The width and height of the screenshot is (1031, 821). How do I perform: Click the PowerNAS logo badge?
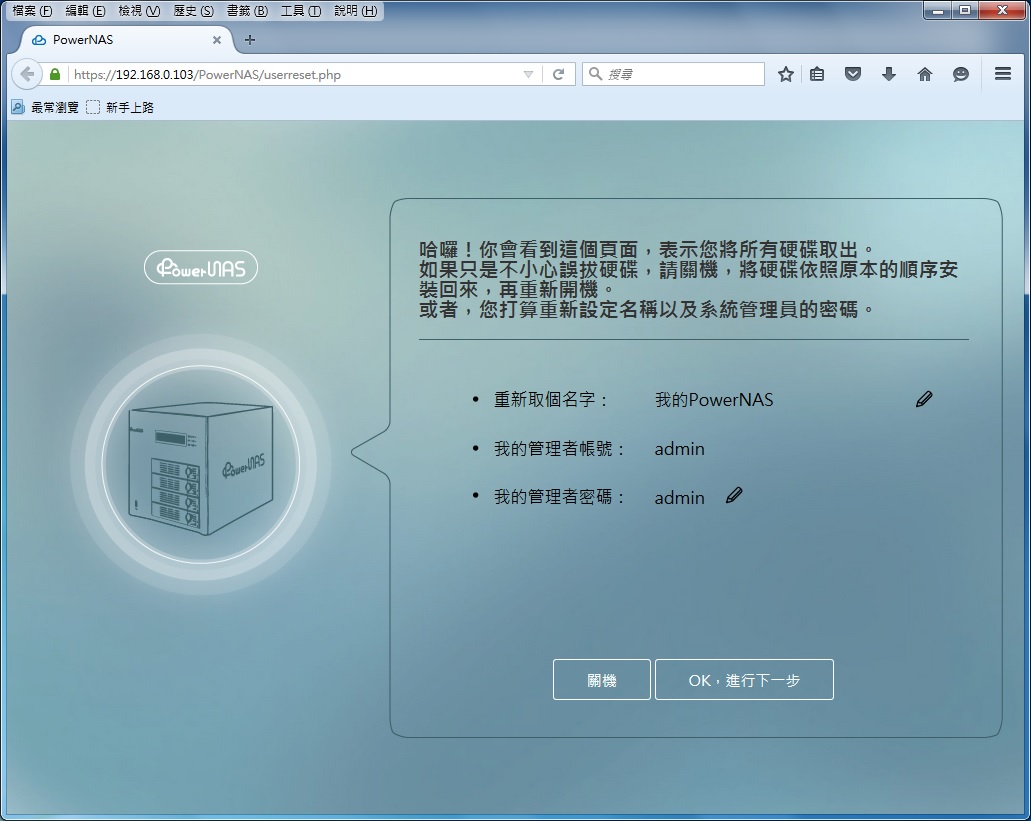pos(201,268)
